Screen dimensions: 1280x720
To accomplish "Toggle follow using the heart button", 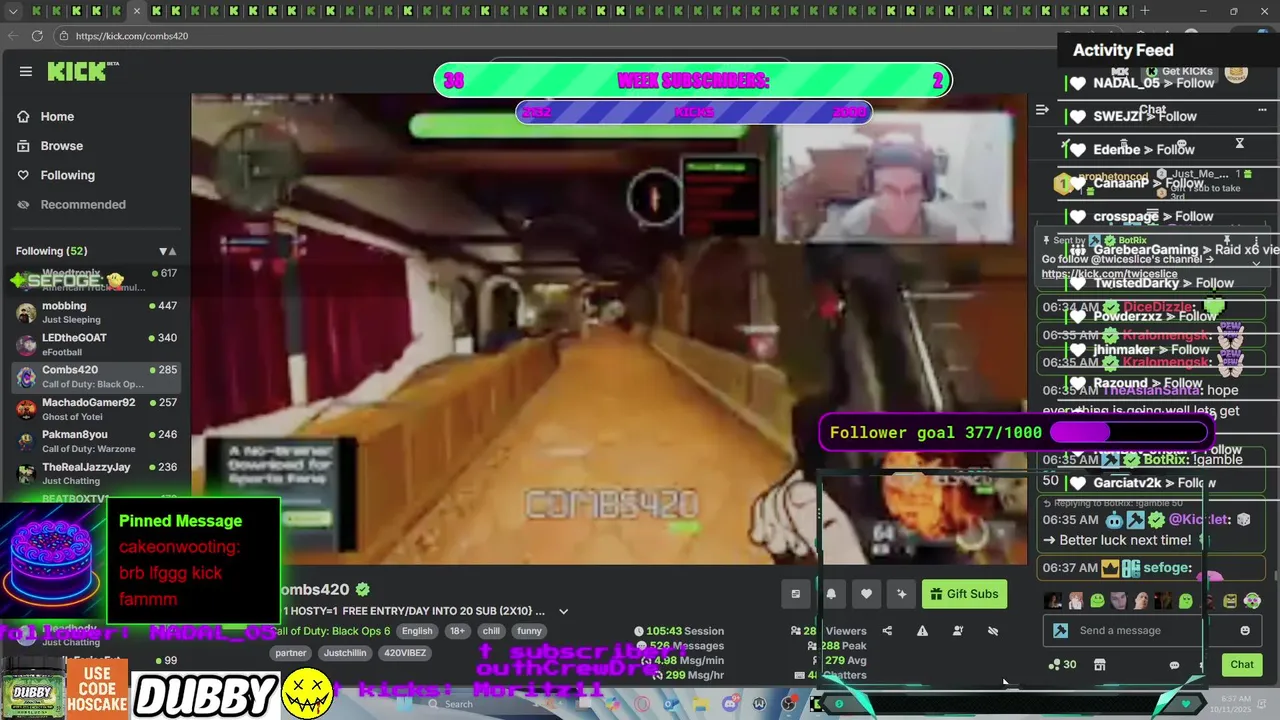I will coord(866,594).
